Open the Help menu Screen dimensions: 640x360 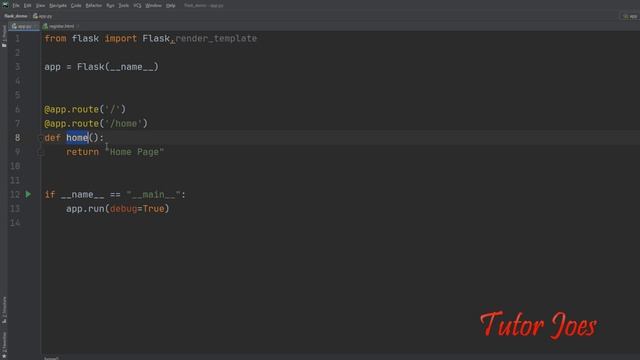171,6
